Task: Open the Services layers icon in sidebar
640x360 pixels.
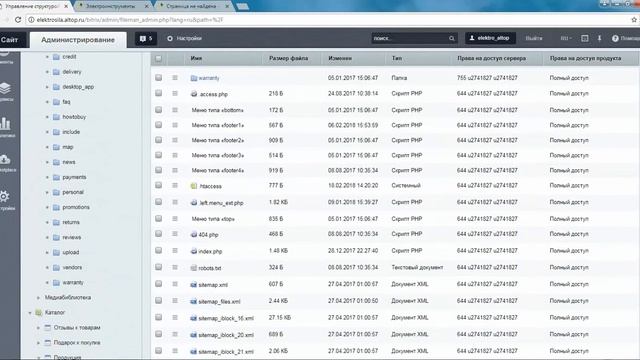Action: coord(5,88)
